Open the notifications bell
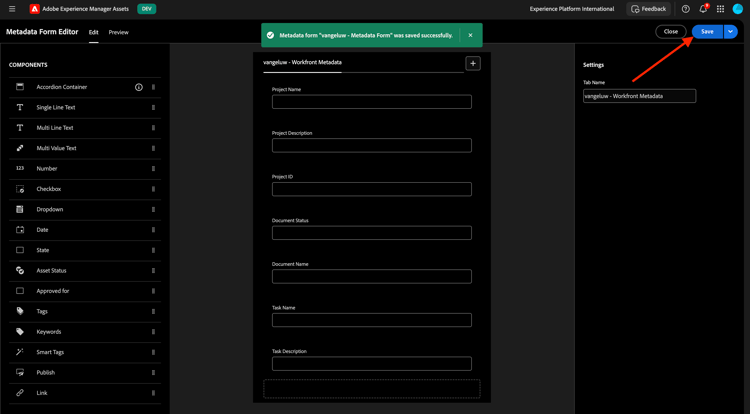This screenshot has width=750, height=414. point(703,9)
